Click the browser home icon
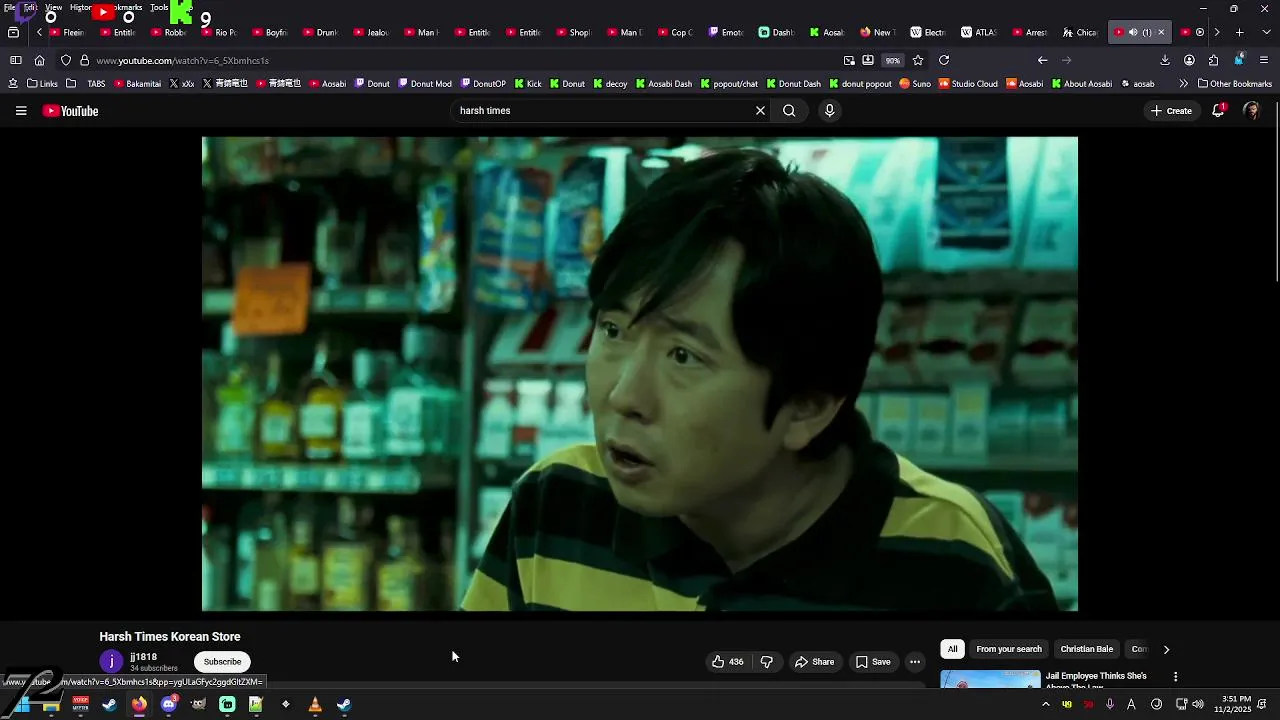 coord(40,60)
